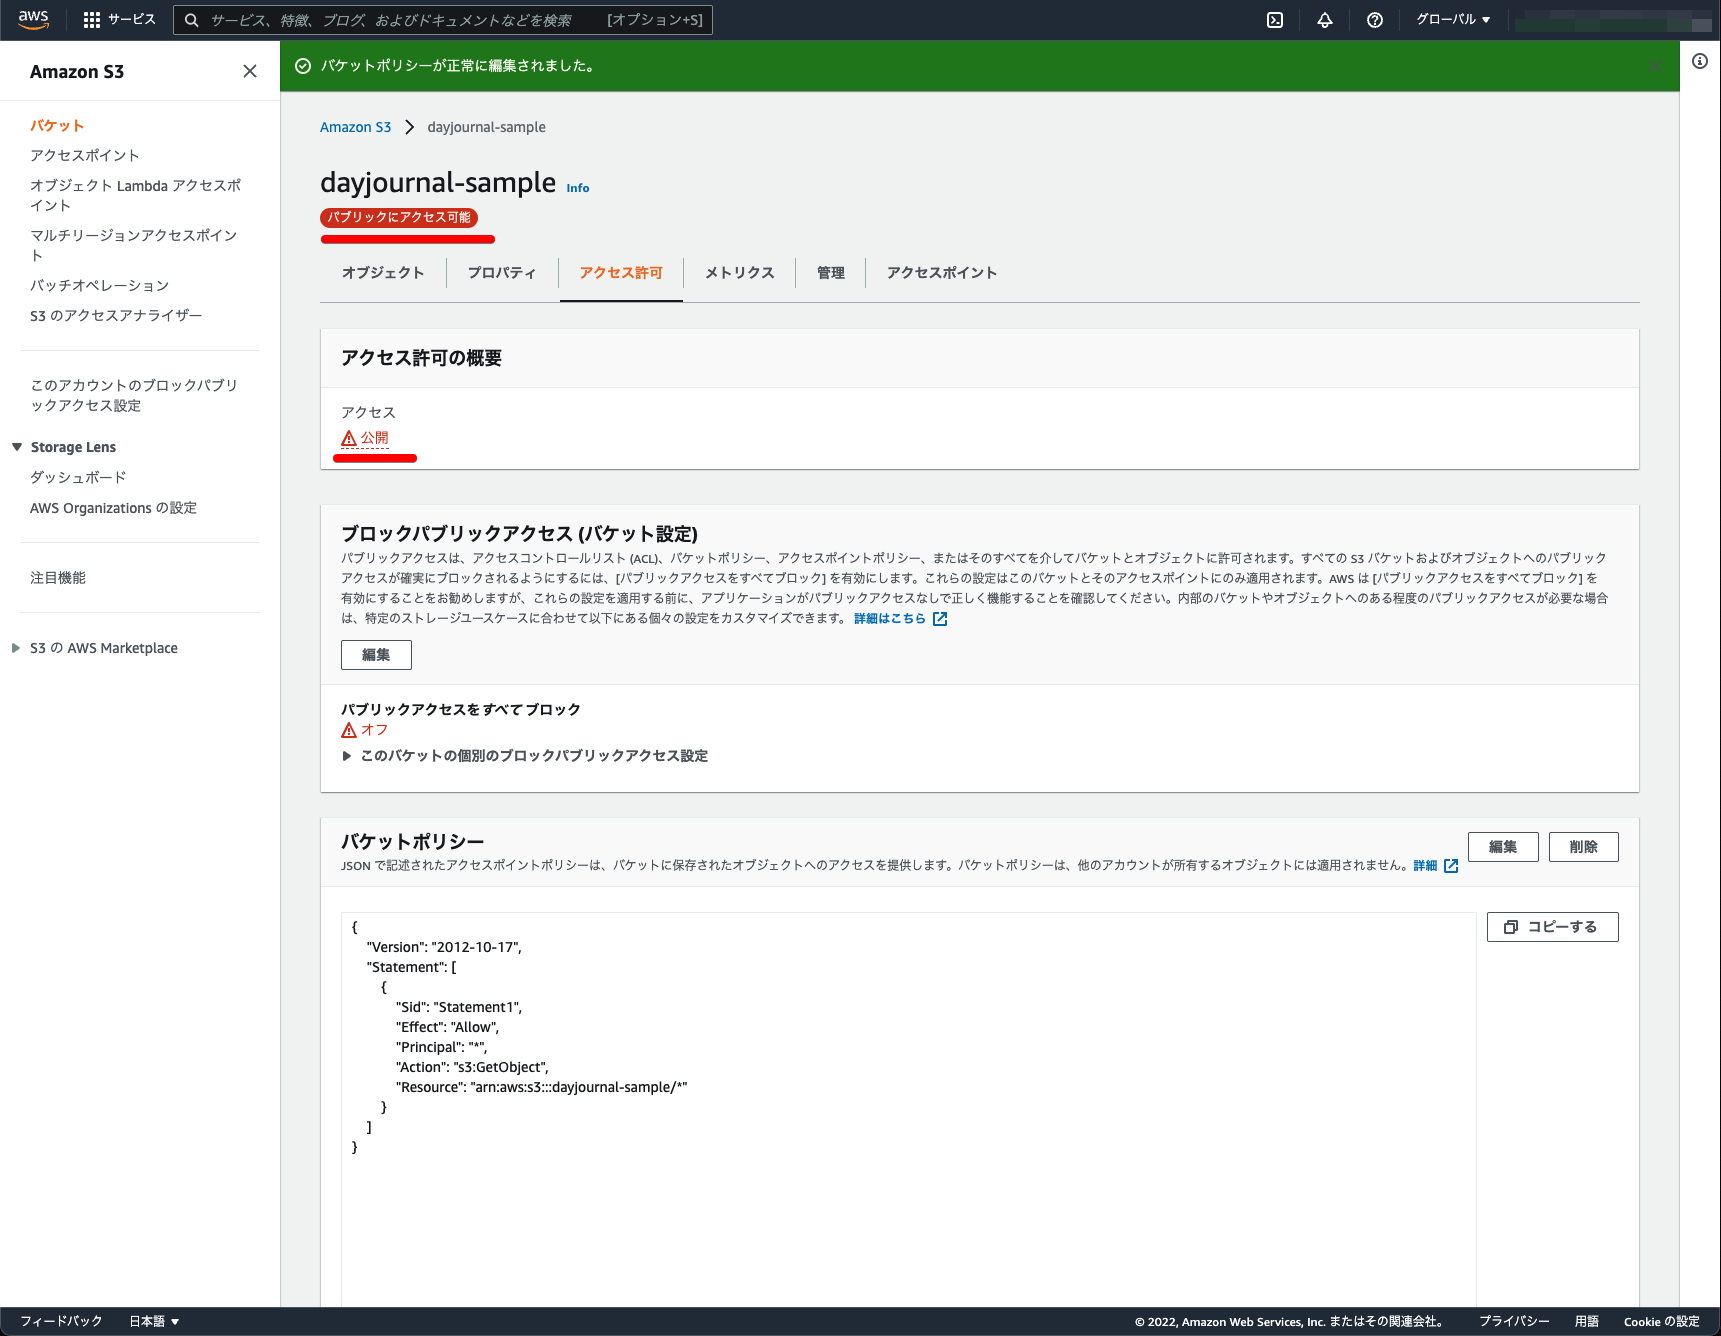
Task: Click 編集 for block public access
Action: click(x=376, y=655)
